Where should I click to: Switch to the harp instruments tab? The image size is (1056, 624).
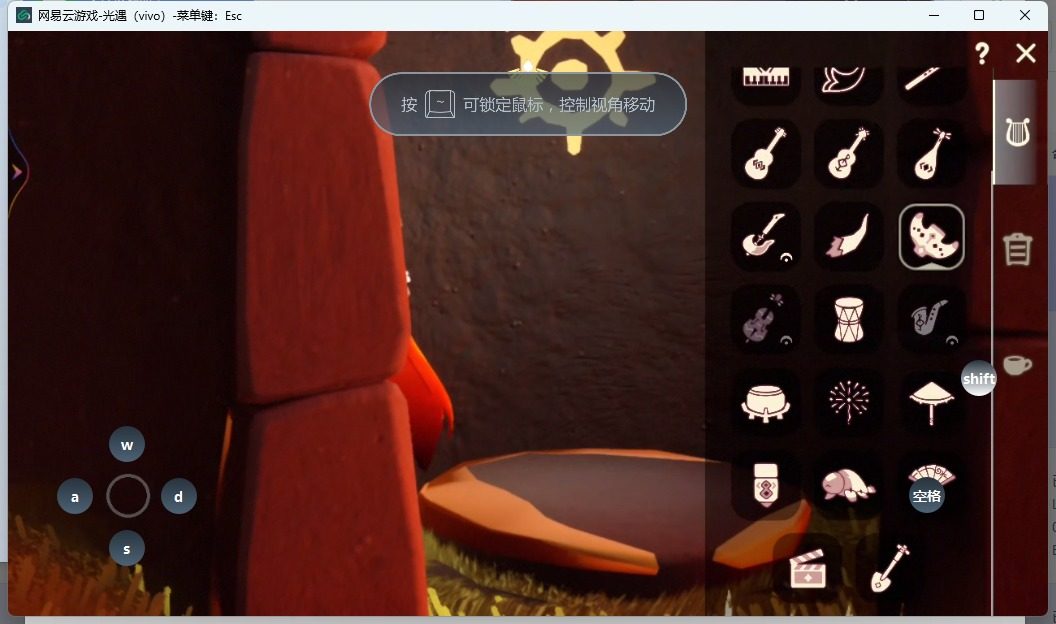[x=1017, y=132]
